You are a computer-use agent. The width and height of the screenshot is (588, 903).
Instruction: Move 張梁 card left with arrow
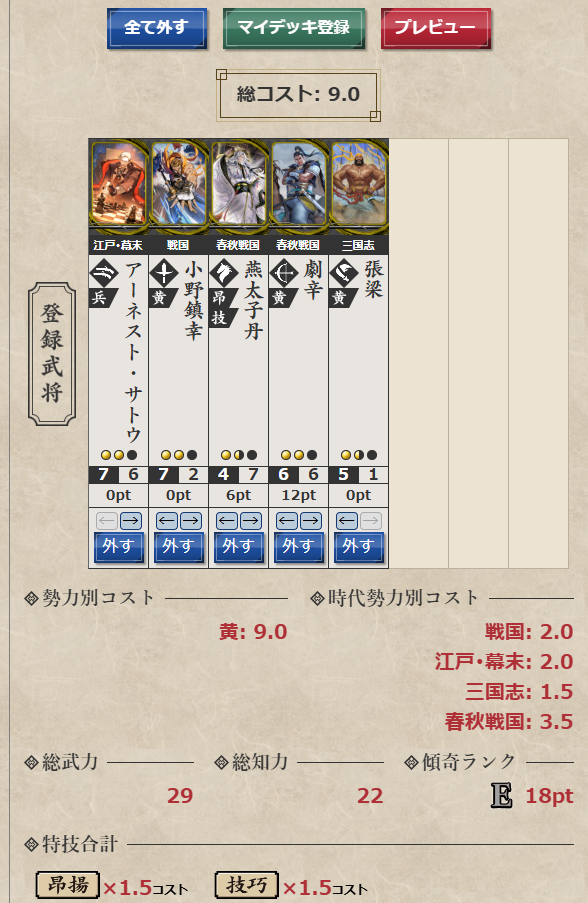(346, 521)
